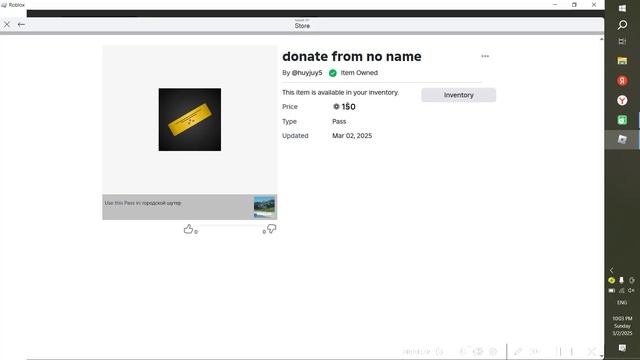Click the Store header title
Screen dimensions: 640x360
point(302,26)
